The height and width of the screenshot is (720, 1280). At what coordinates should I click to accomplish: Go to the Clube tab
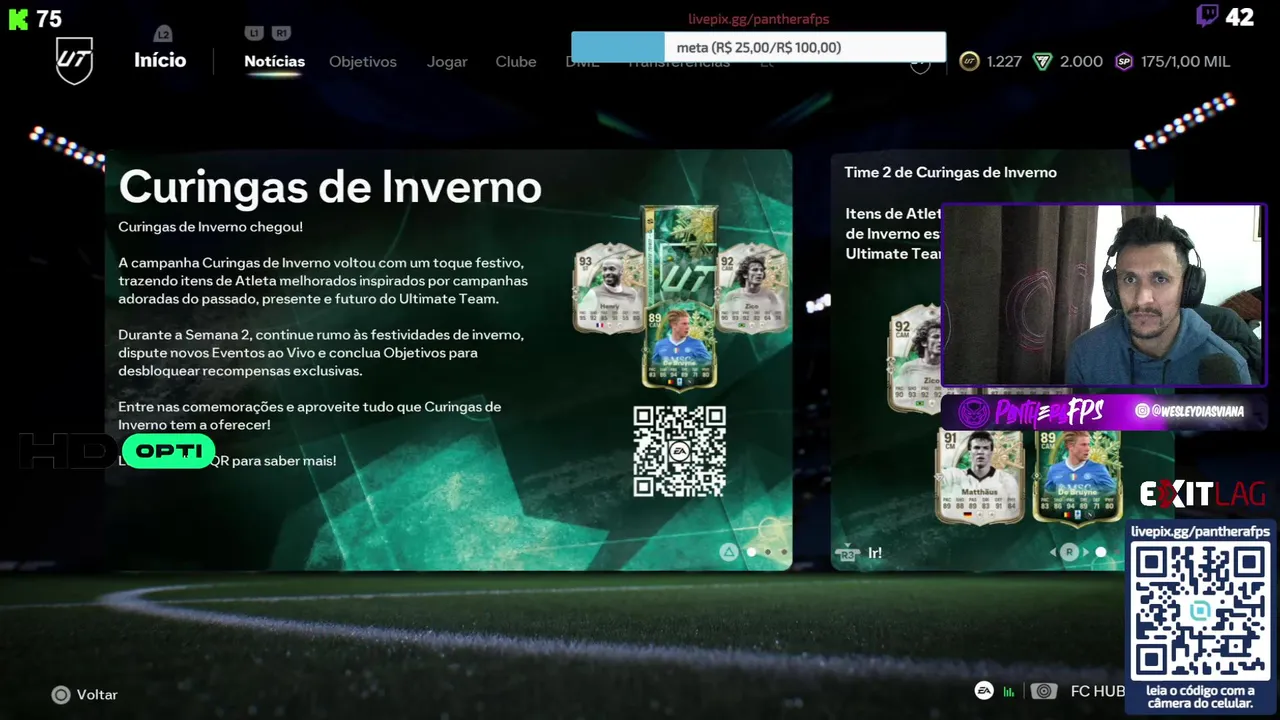pos(516,61)
